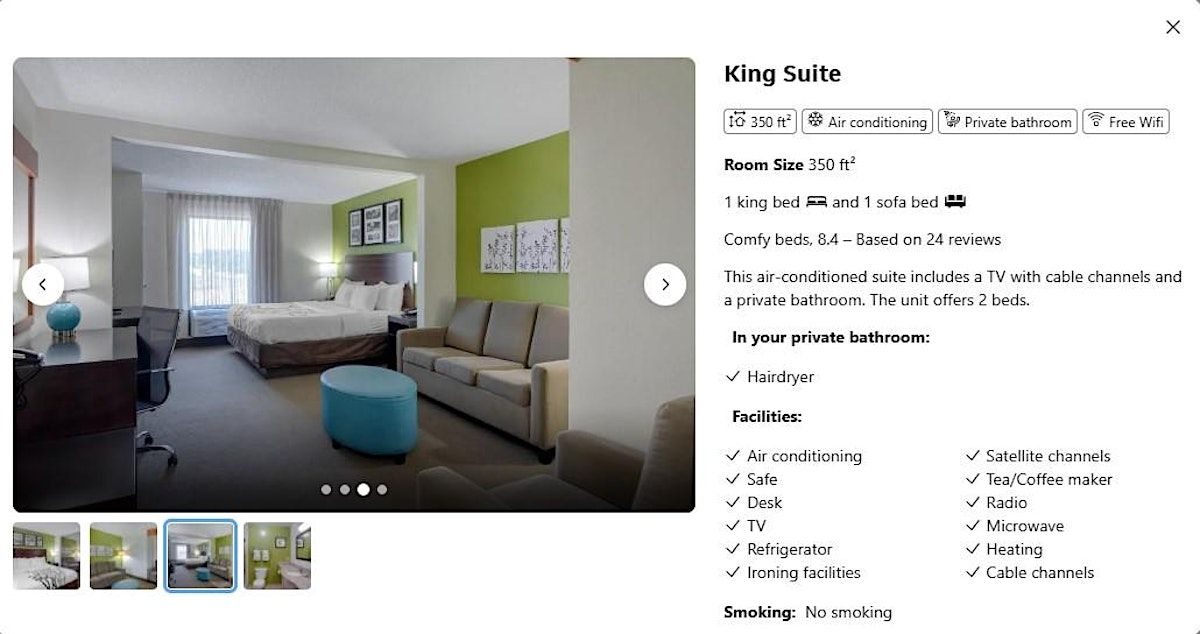Go back to previous room photo
The image size is (1200, 634).
tap(43, 284)
